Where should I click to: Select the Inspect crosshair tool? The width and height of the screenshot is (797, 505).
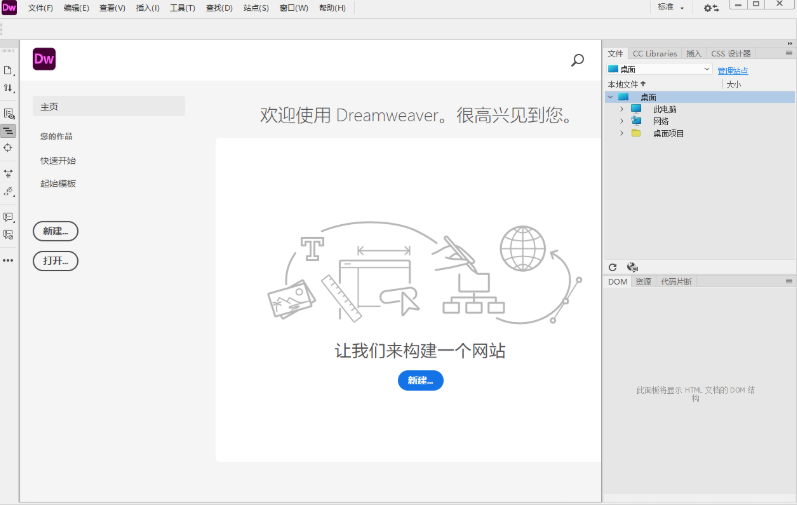click(8, 148)
